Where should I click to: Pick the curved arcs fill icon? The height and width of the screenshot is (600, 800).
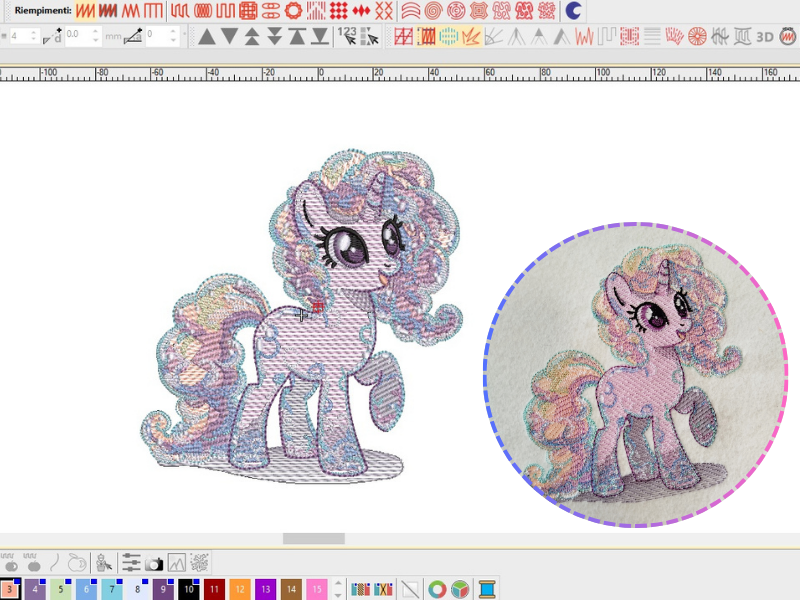point(411,10)
